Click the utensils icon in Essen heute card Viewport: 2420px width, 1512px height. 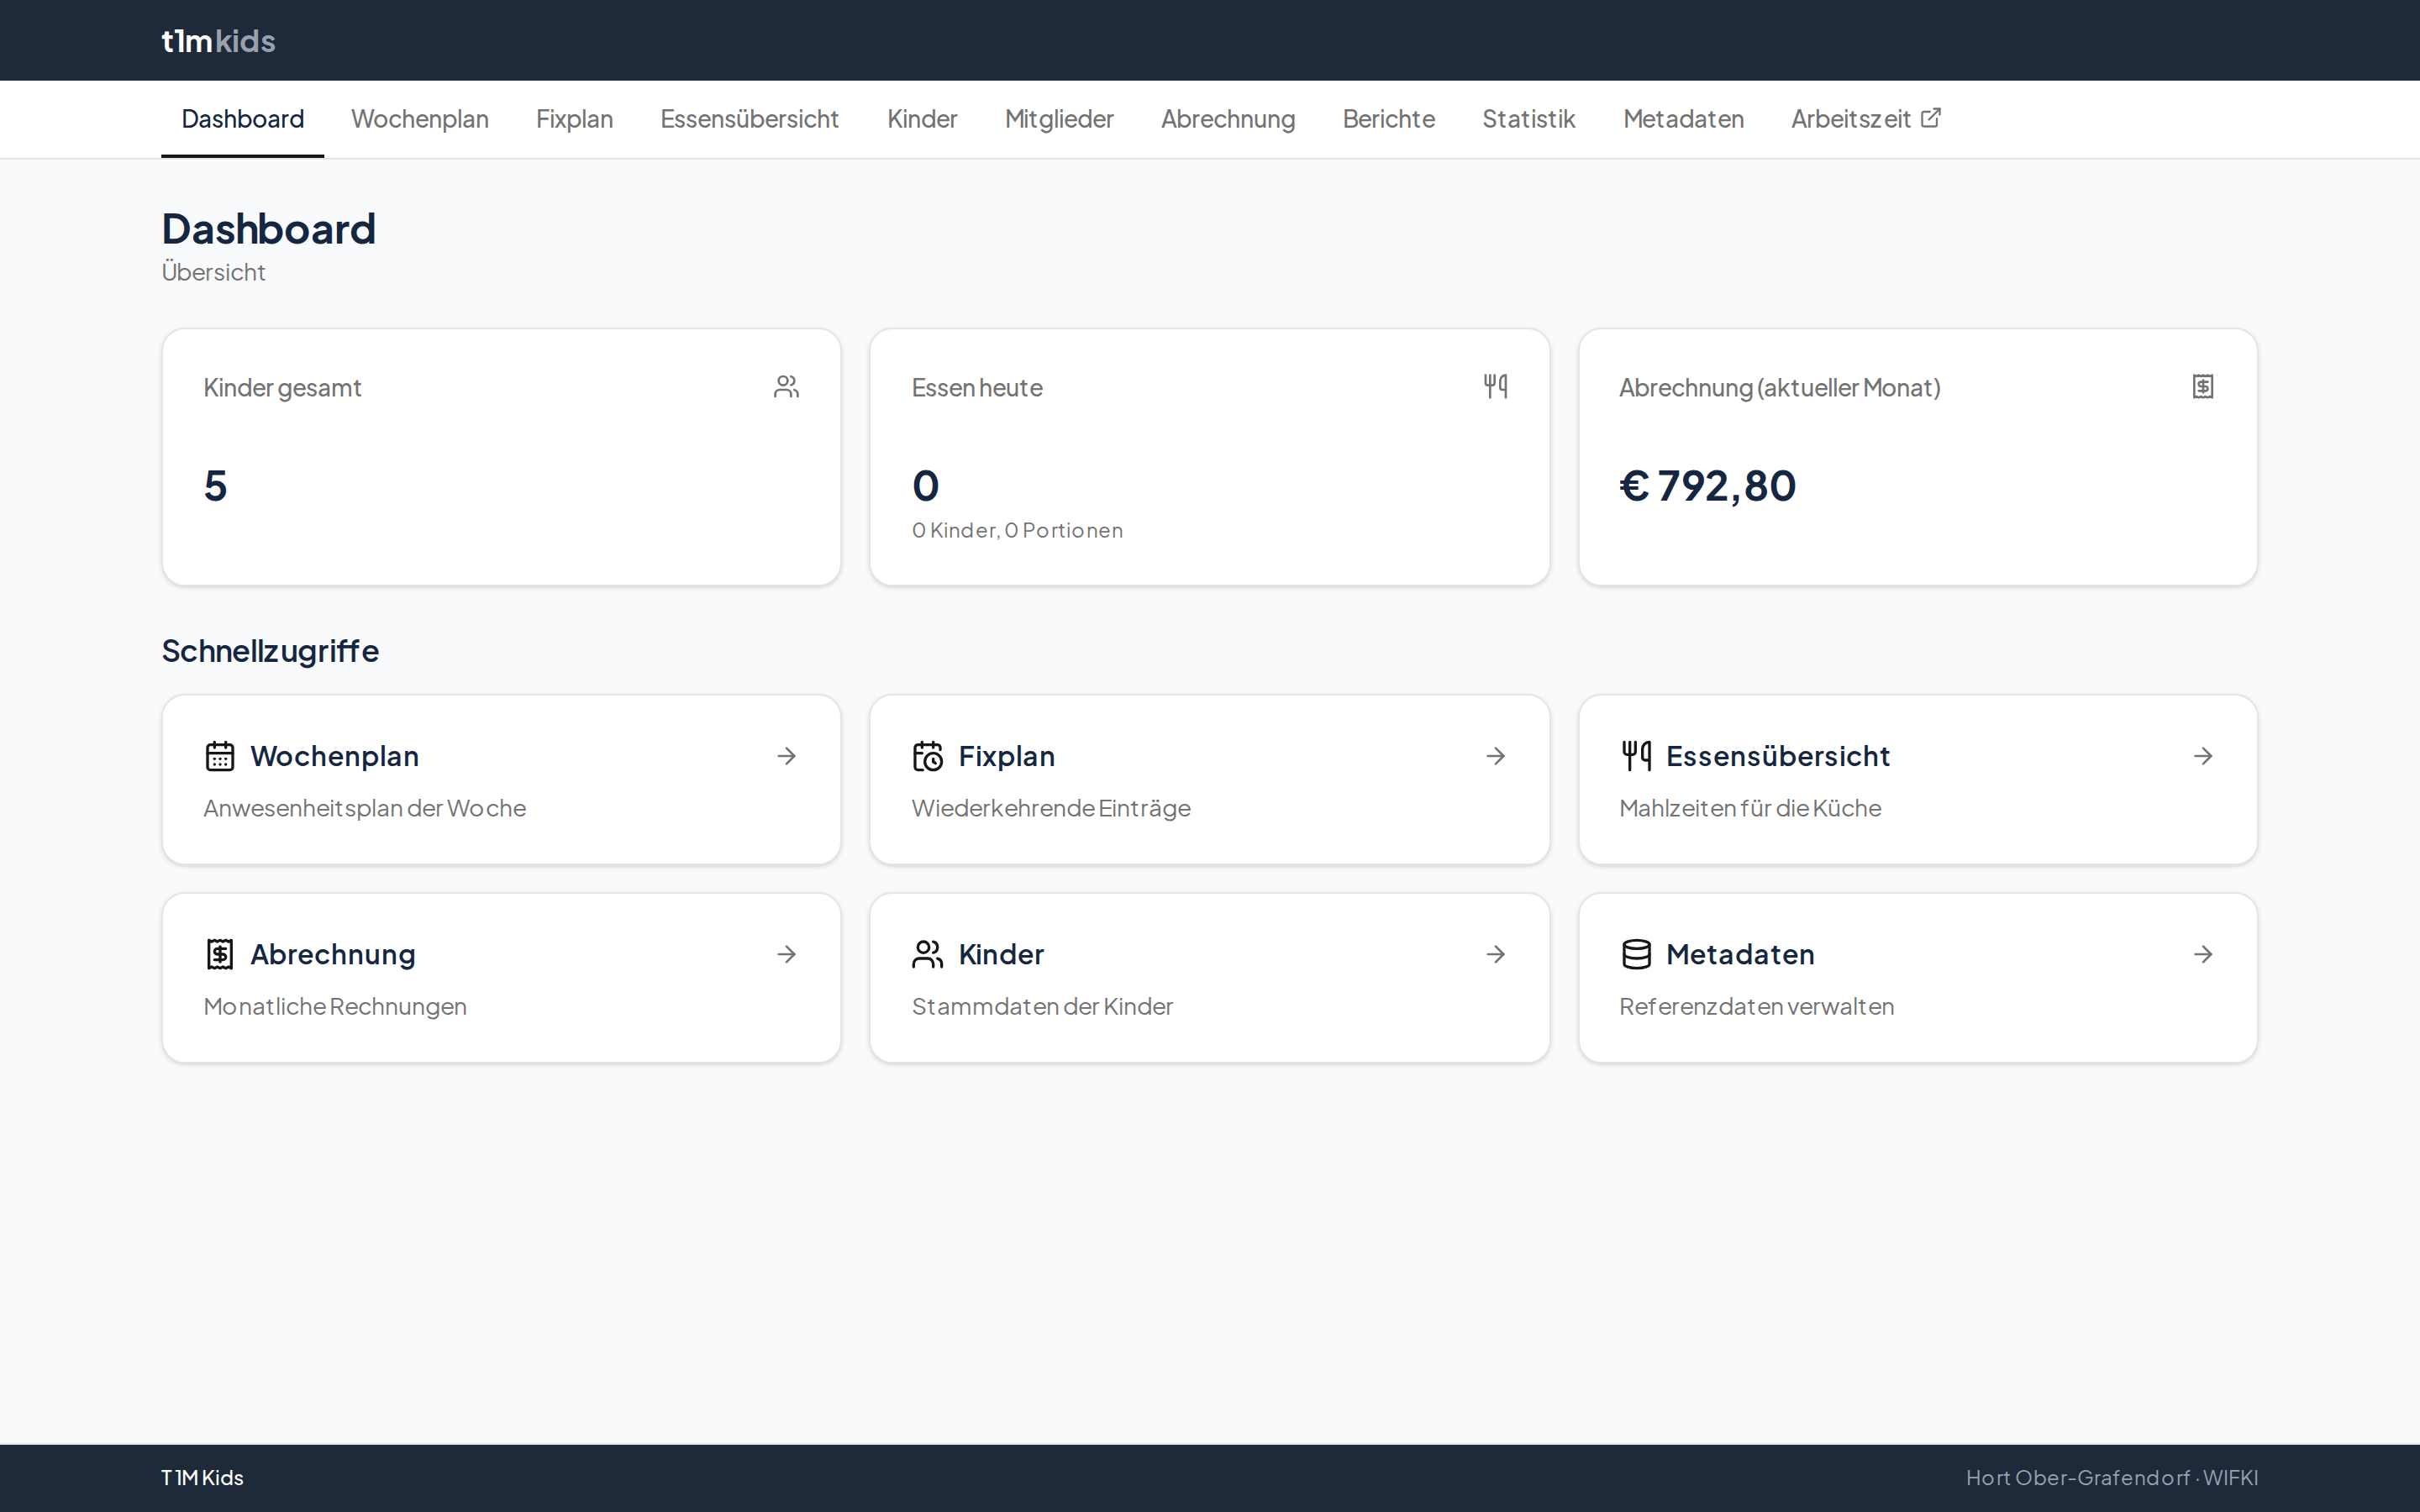[x=1495, y=386]
